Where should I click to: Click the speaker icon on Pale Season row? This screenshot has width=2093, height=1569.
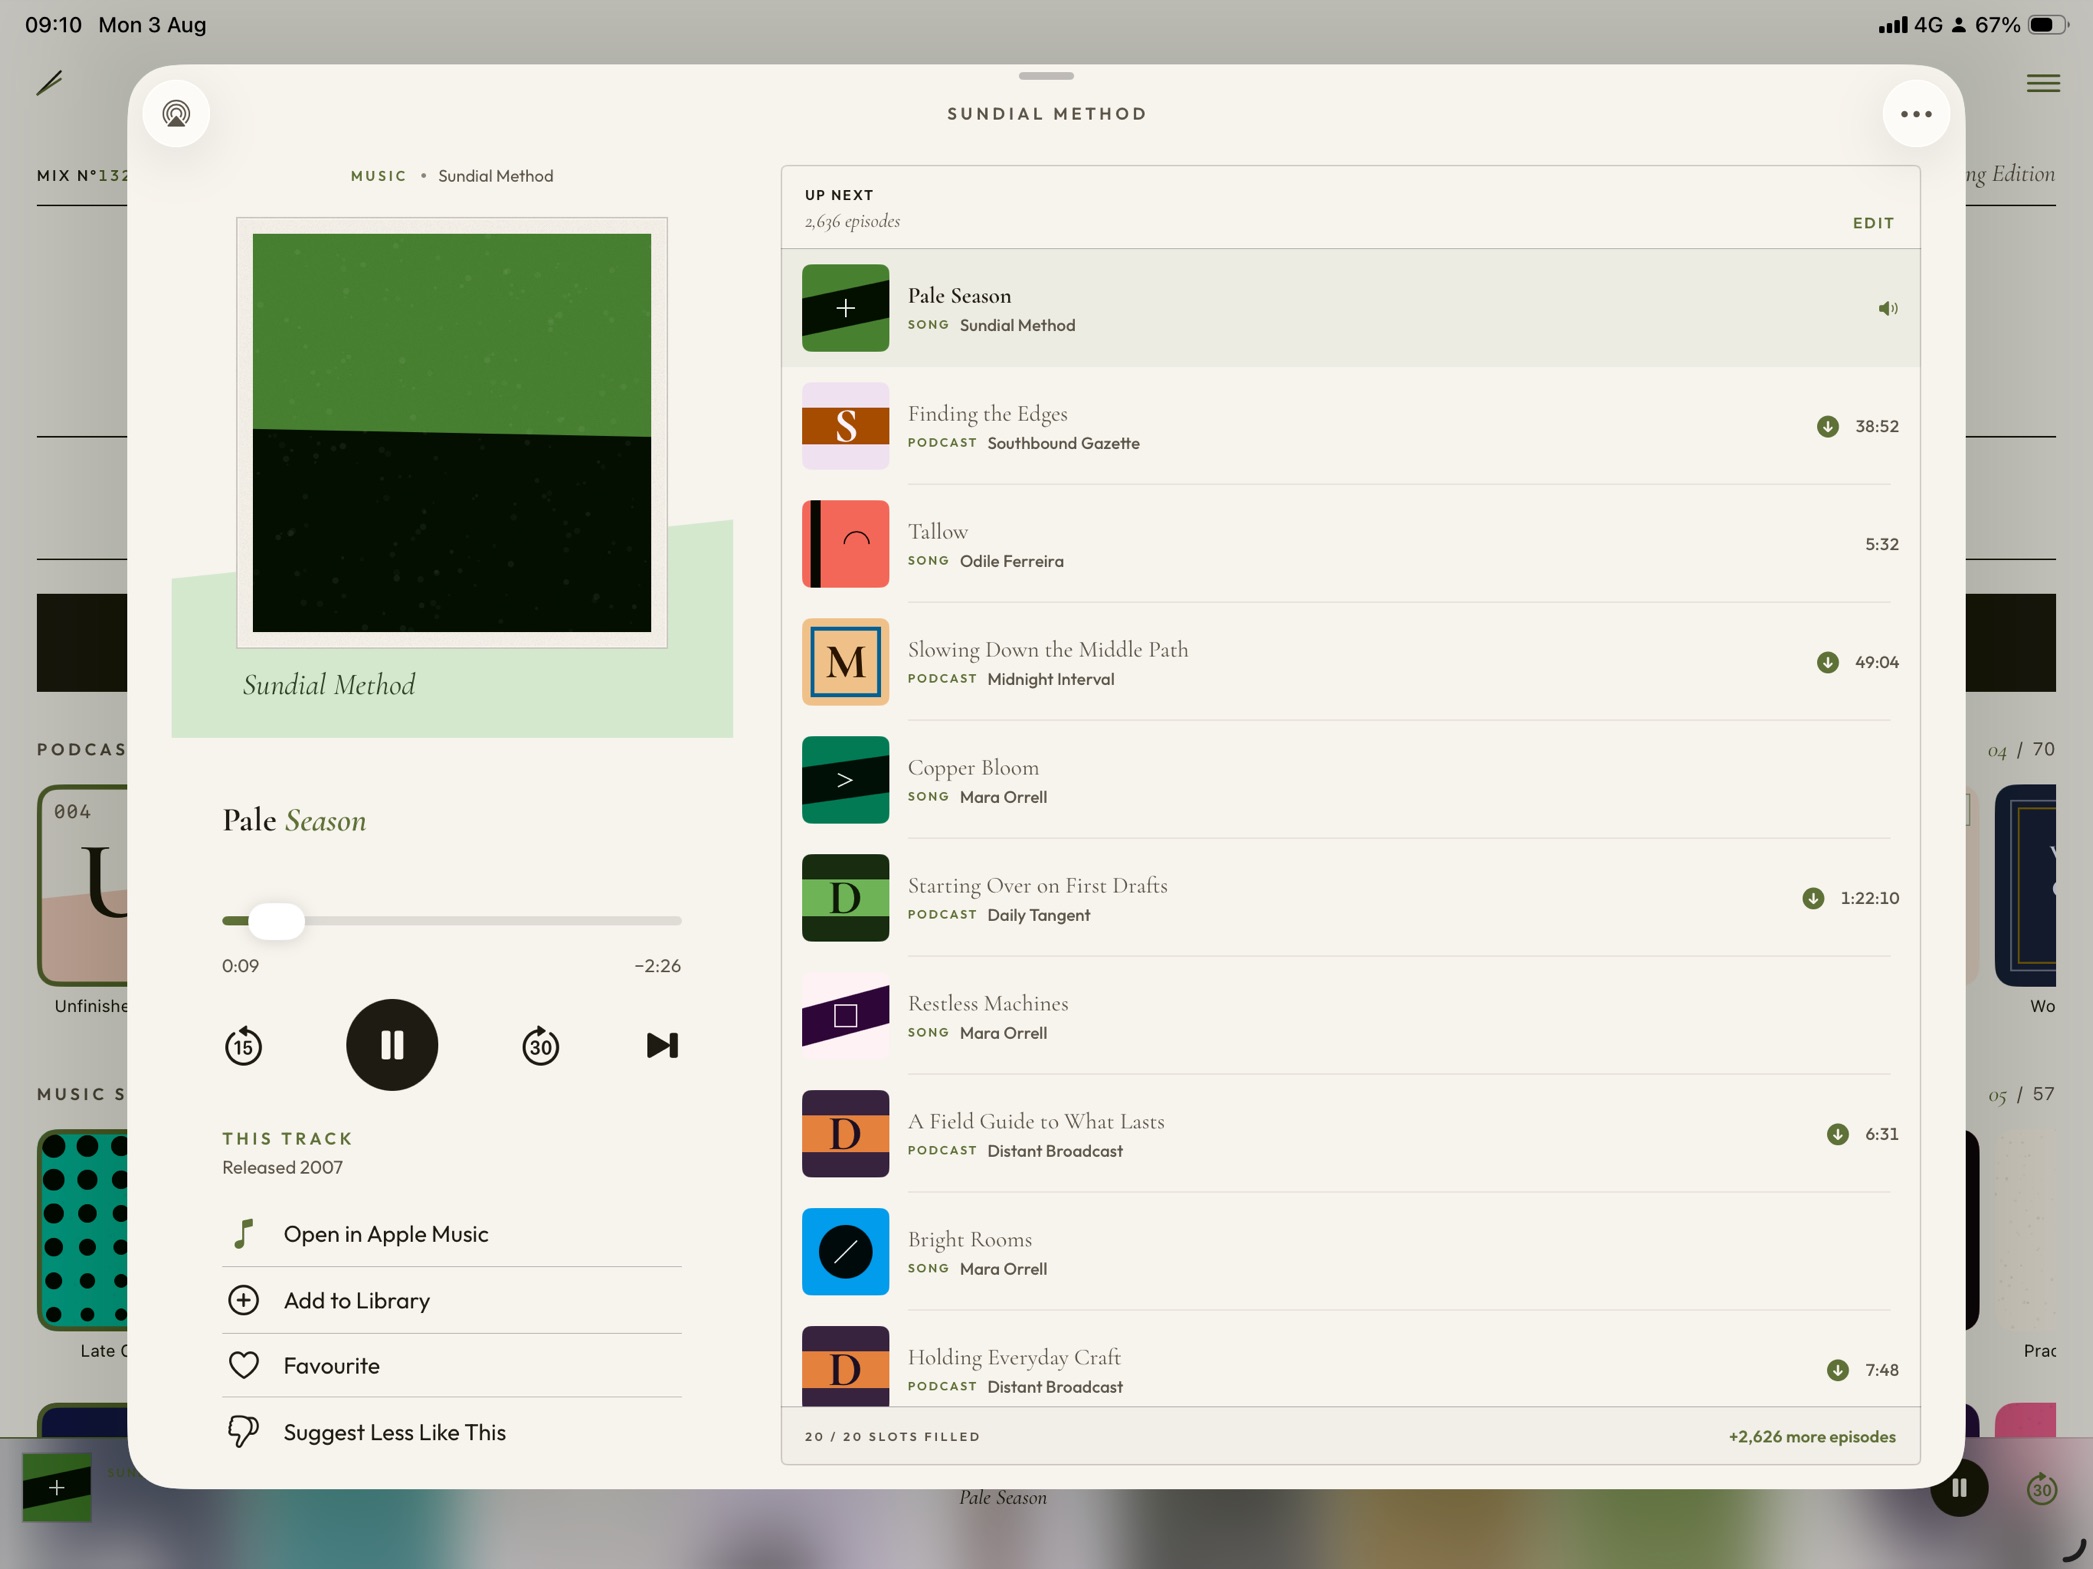(1887, 309)
